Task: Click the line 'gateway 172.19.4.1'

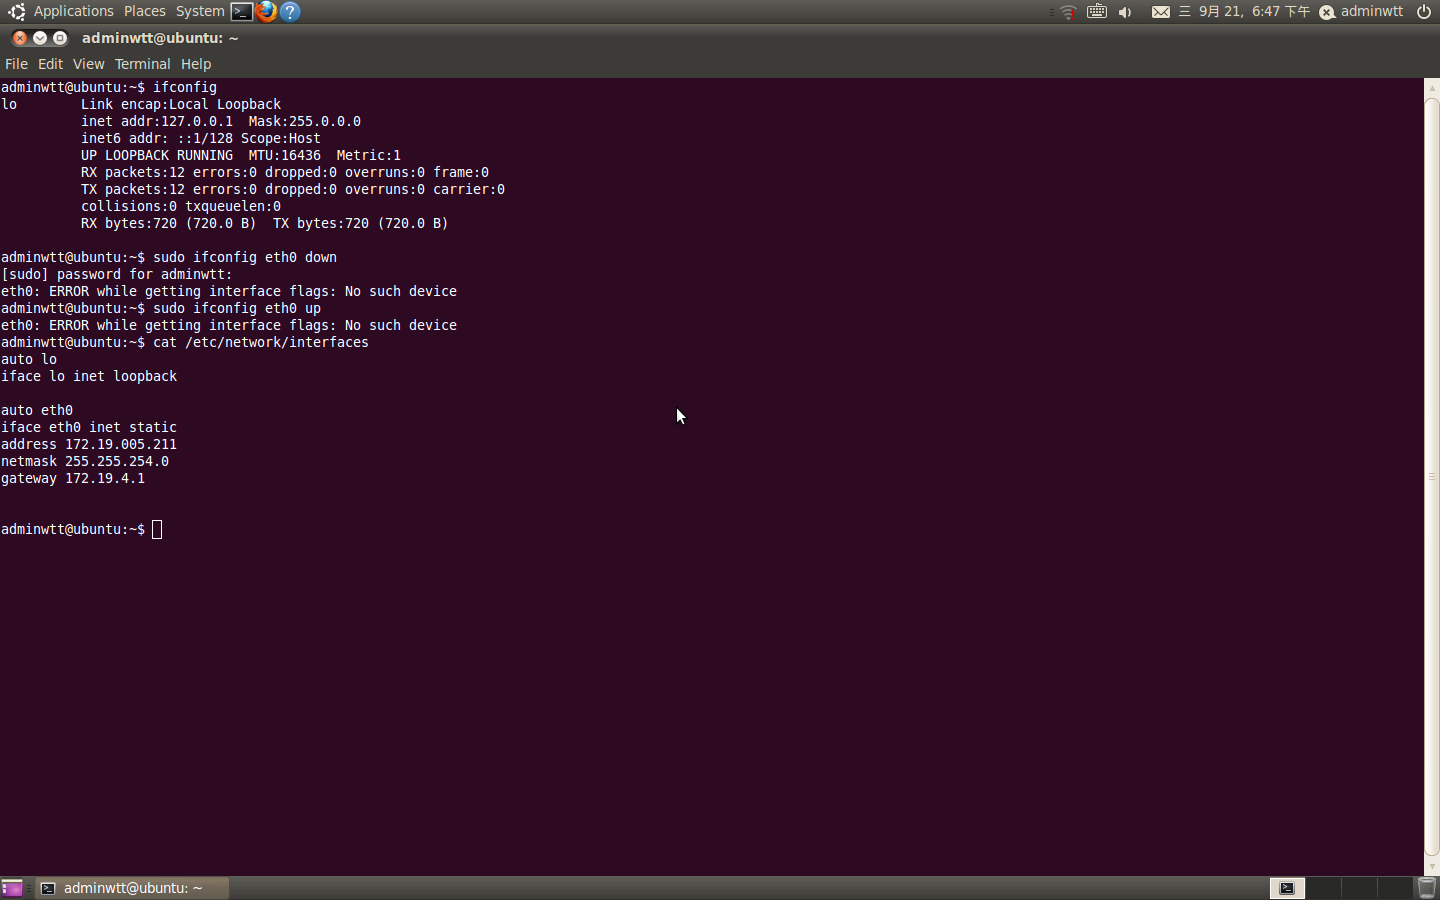Action: click(73, 478)
